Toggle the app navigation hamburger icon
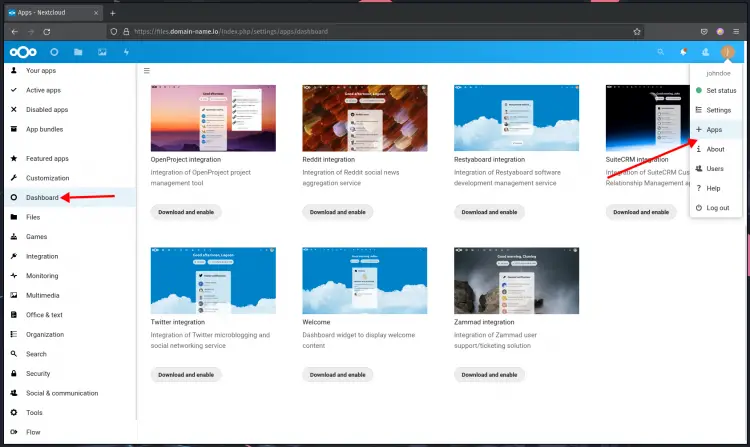The image size is (750, 447). 147,71
